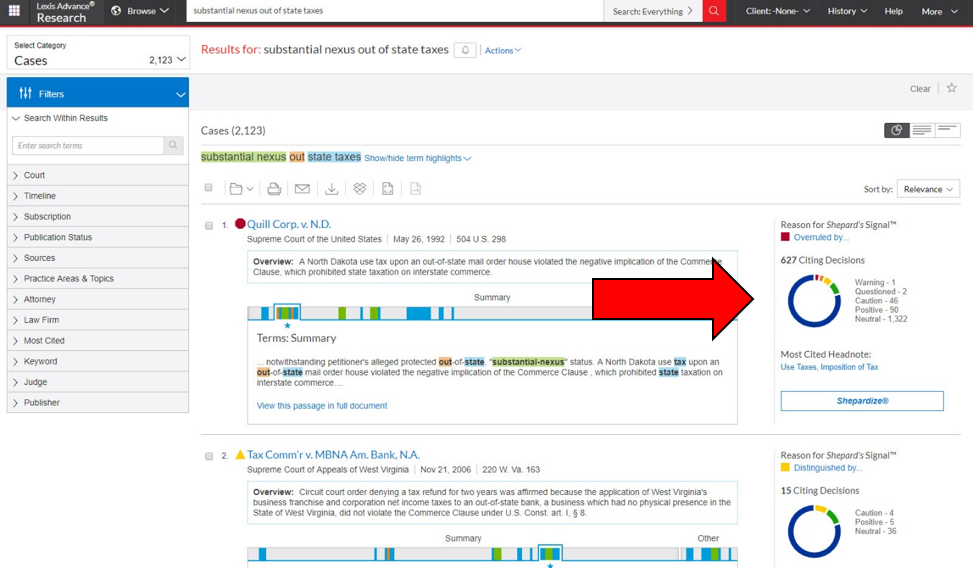The image size is (973, 568).
Task: Click the alert bell icon beside results title
Action: coord(465,50)
